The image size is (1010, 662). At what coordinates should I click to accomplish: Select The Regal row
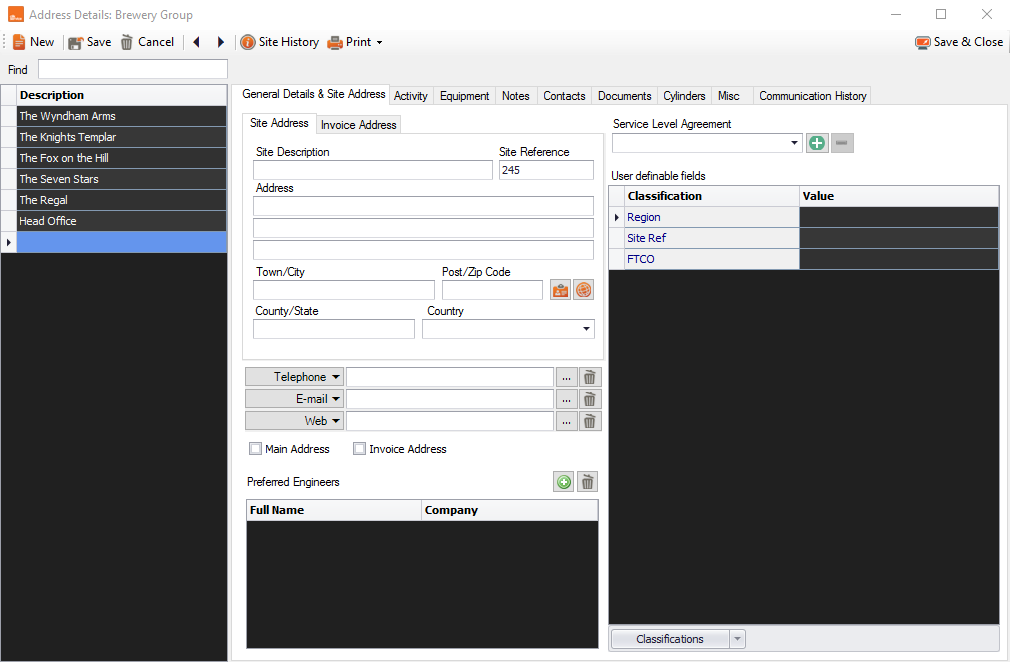tap(121, 200)
